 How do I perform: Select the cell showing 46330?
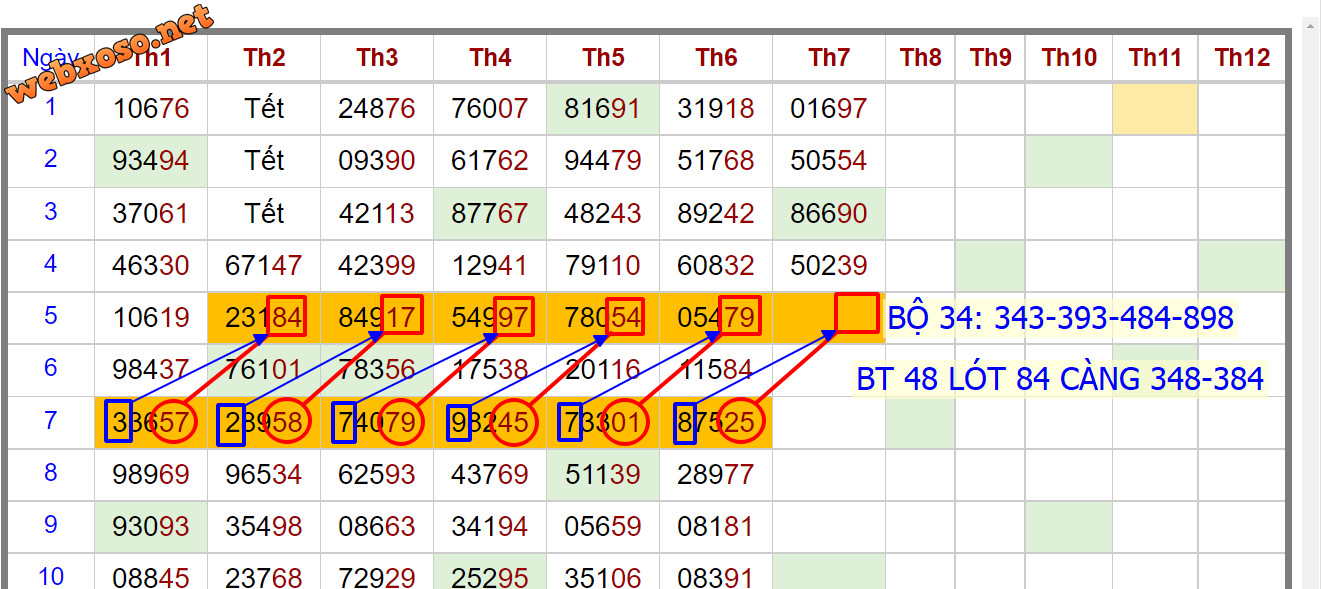(151, 266)
